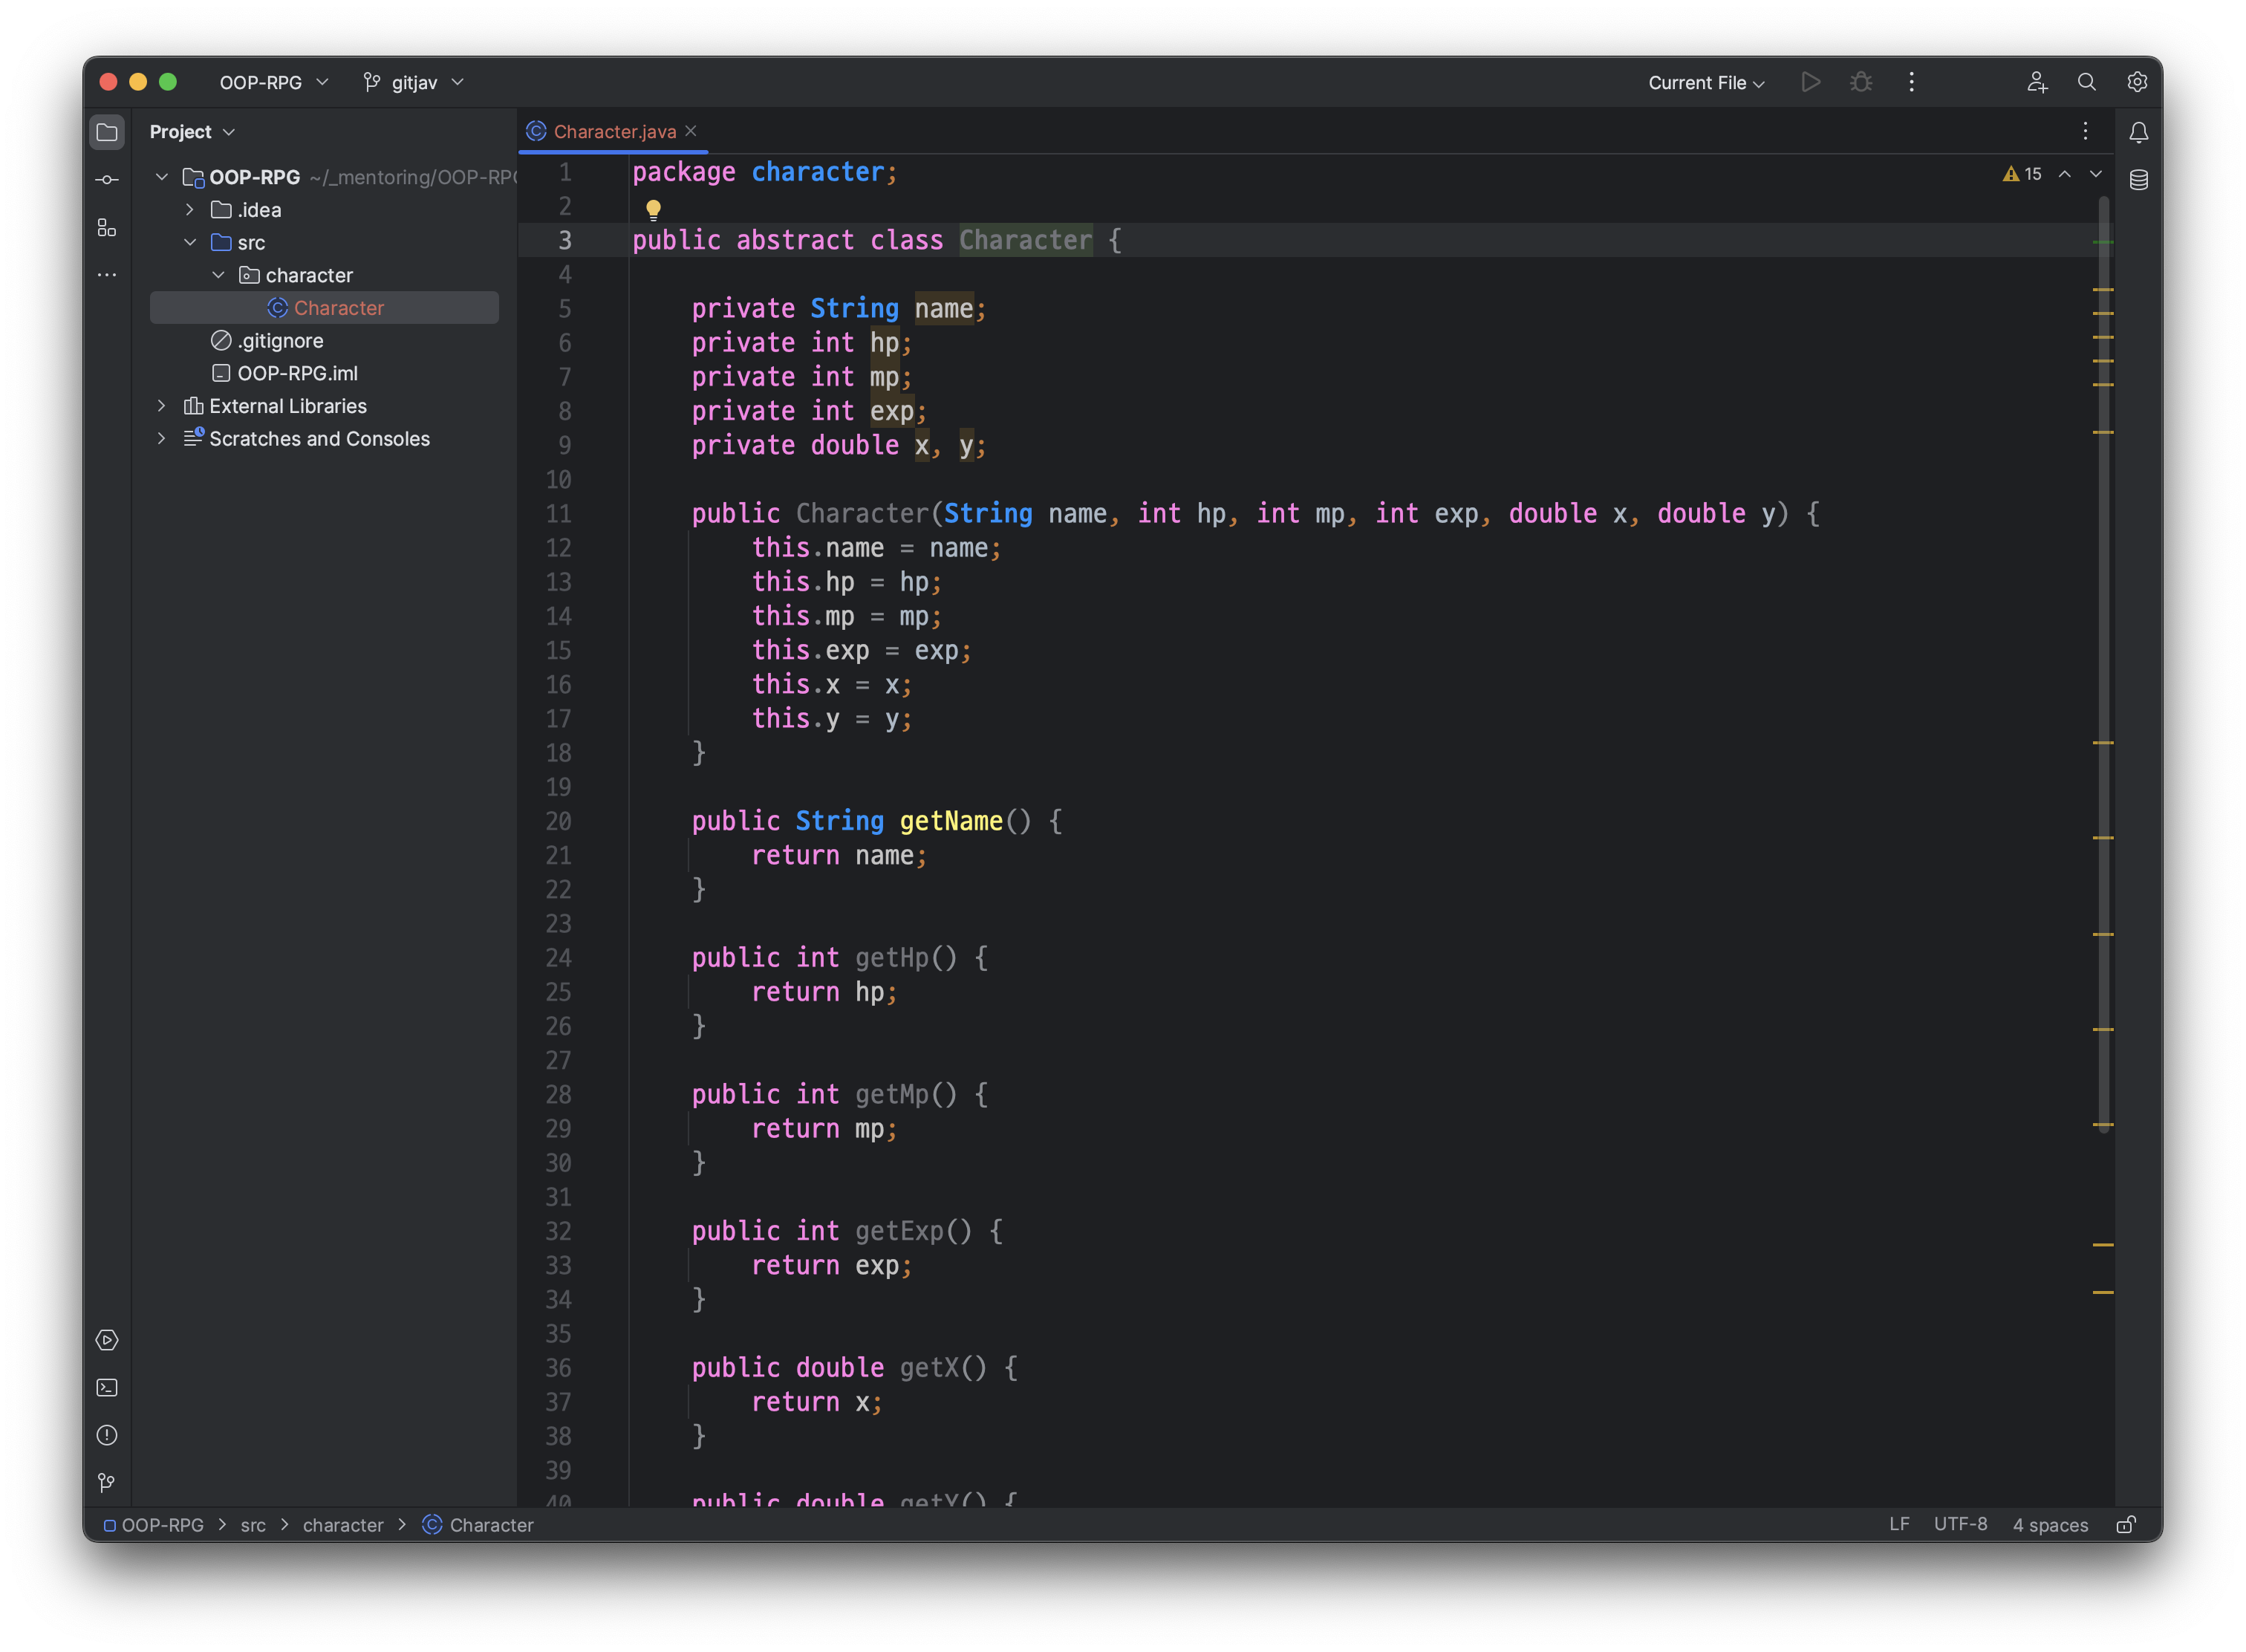Select the Character.java editor tab
Image resolution: width=2246 pixels, height=1652 pixels.
tap(614, 132)
